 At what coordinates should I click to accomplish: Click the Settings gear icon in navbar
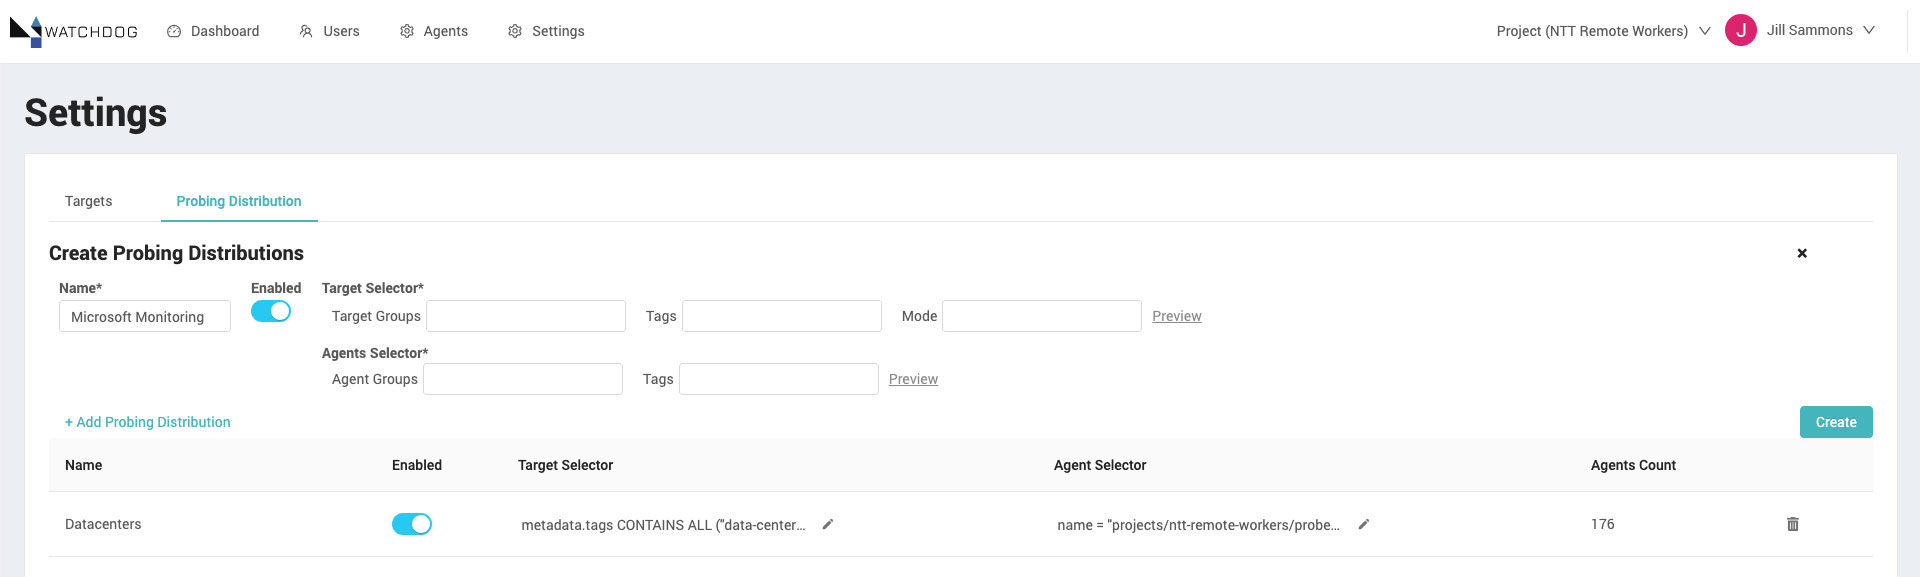(x=515, y=31)
